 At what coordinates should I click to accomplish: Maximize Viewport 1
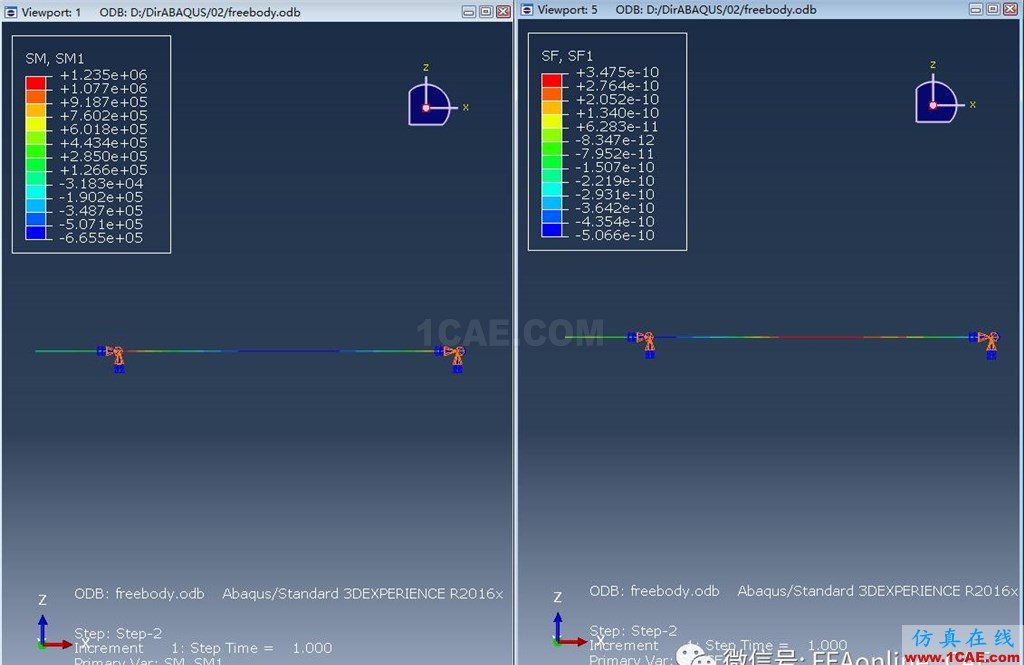coord(487,12)
